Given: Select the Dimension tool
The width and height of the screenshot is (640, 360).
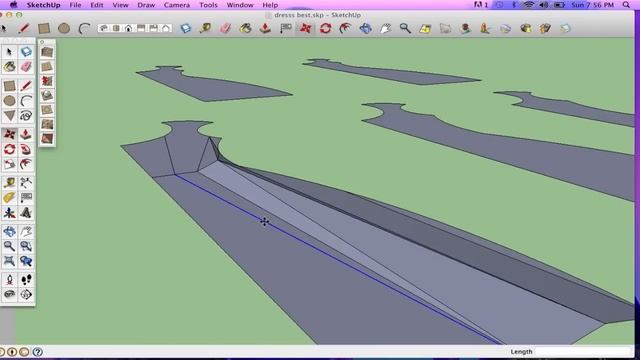Looking at the screenshot, I should (x=26, y=182).
